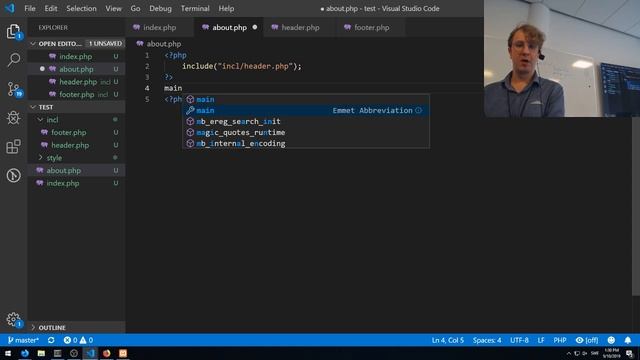Change encoding via UTF-8
Screen dimensions: 640x360
click(x=519, y=340)
